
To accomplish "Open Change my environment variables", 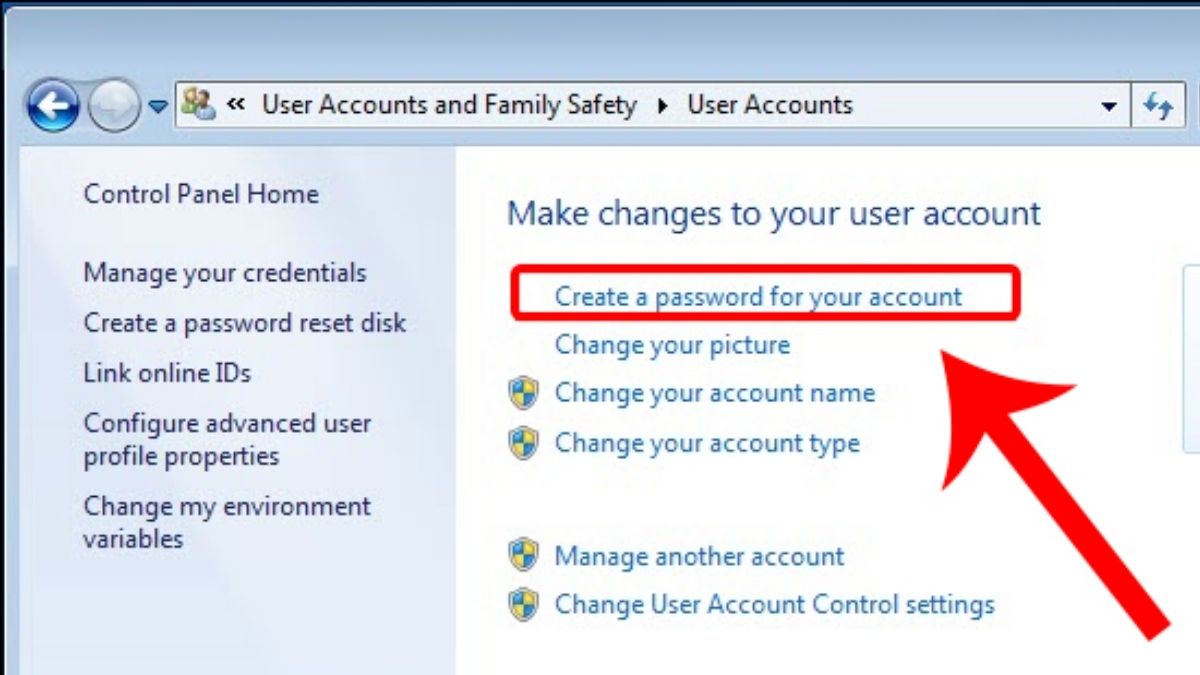I will [227, 522].
